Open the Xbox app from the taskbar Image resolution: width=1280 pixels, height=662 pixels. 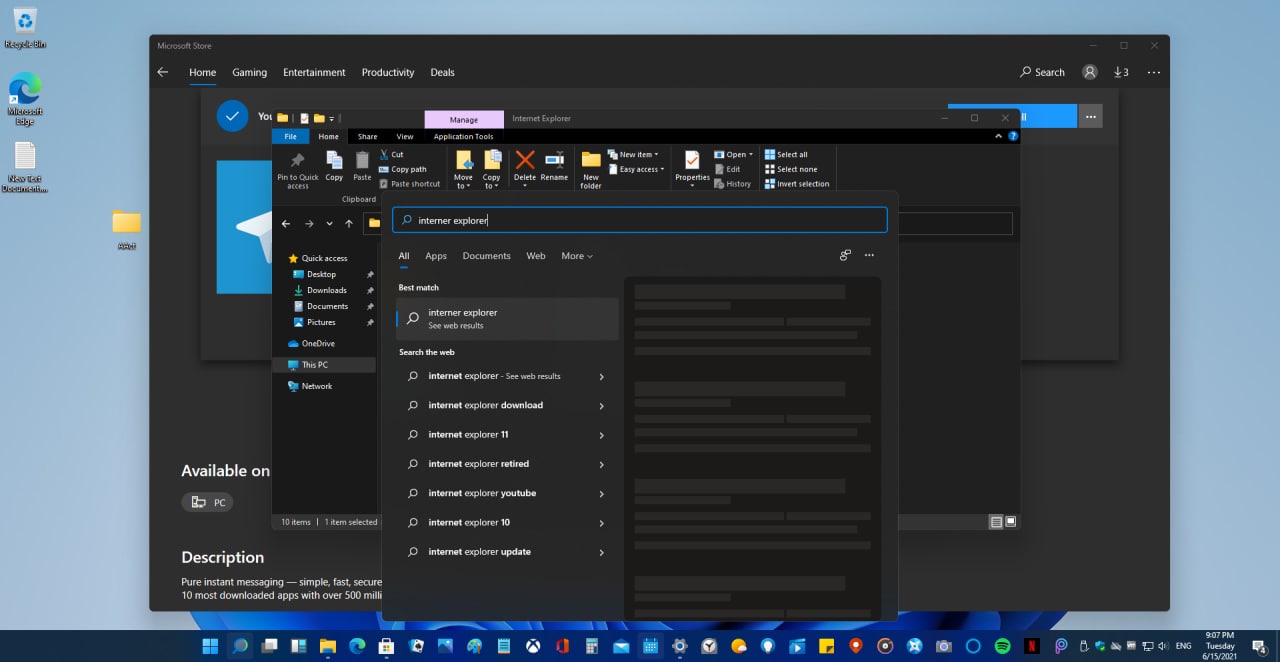(x=533, y=646)
